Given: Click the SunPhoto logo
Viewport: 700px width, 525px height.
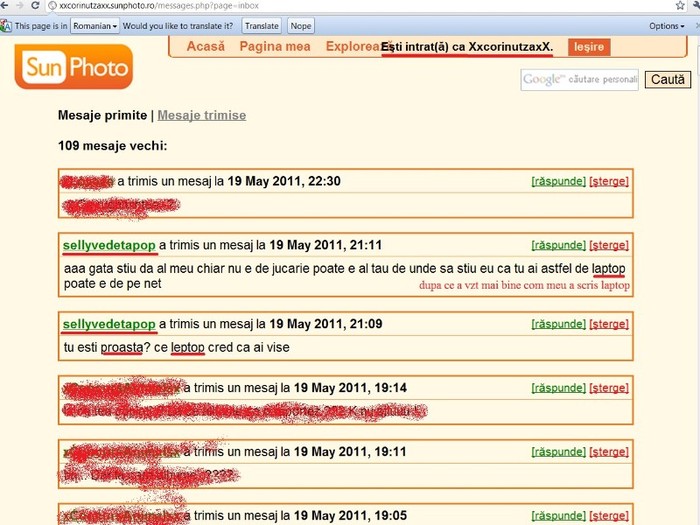Looking at the screenshot, I should [73, 67].
